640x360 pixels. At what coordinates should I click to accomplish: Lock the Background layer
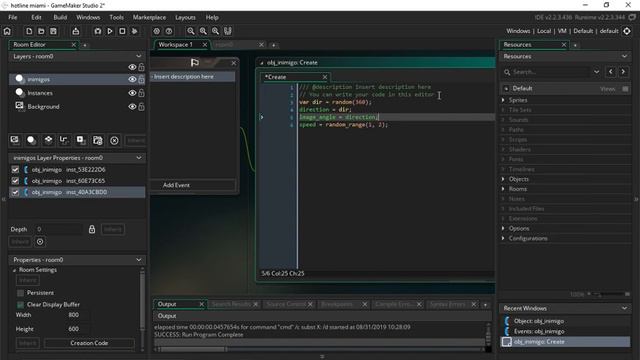(x=141, y=107)
